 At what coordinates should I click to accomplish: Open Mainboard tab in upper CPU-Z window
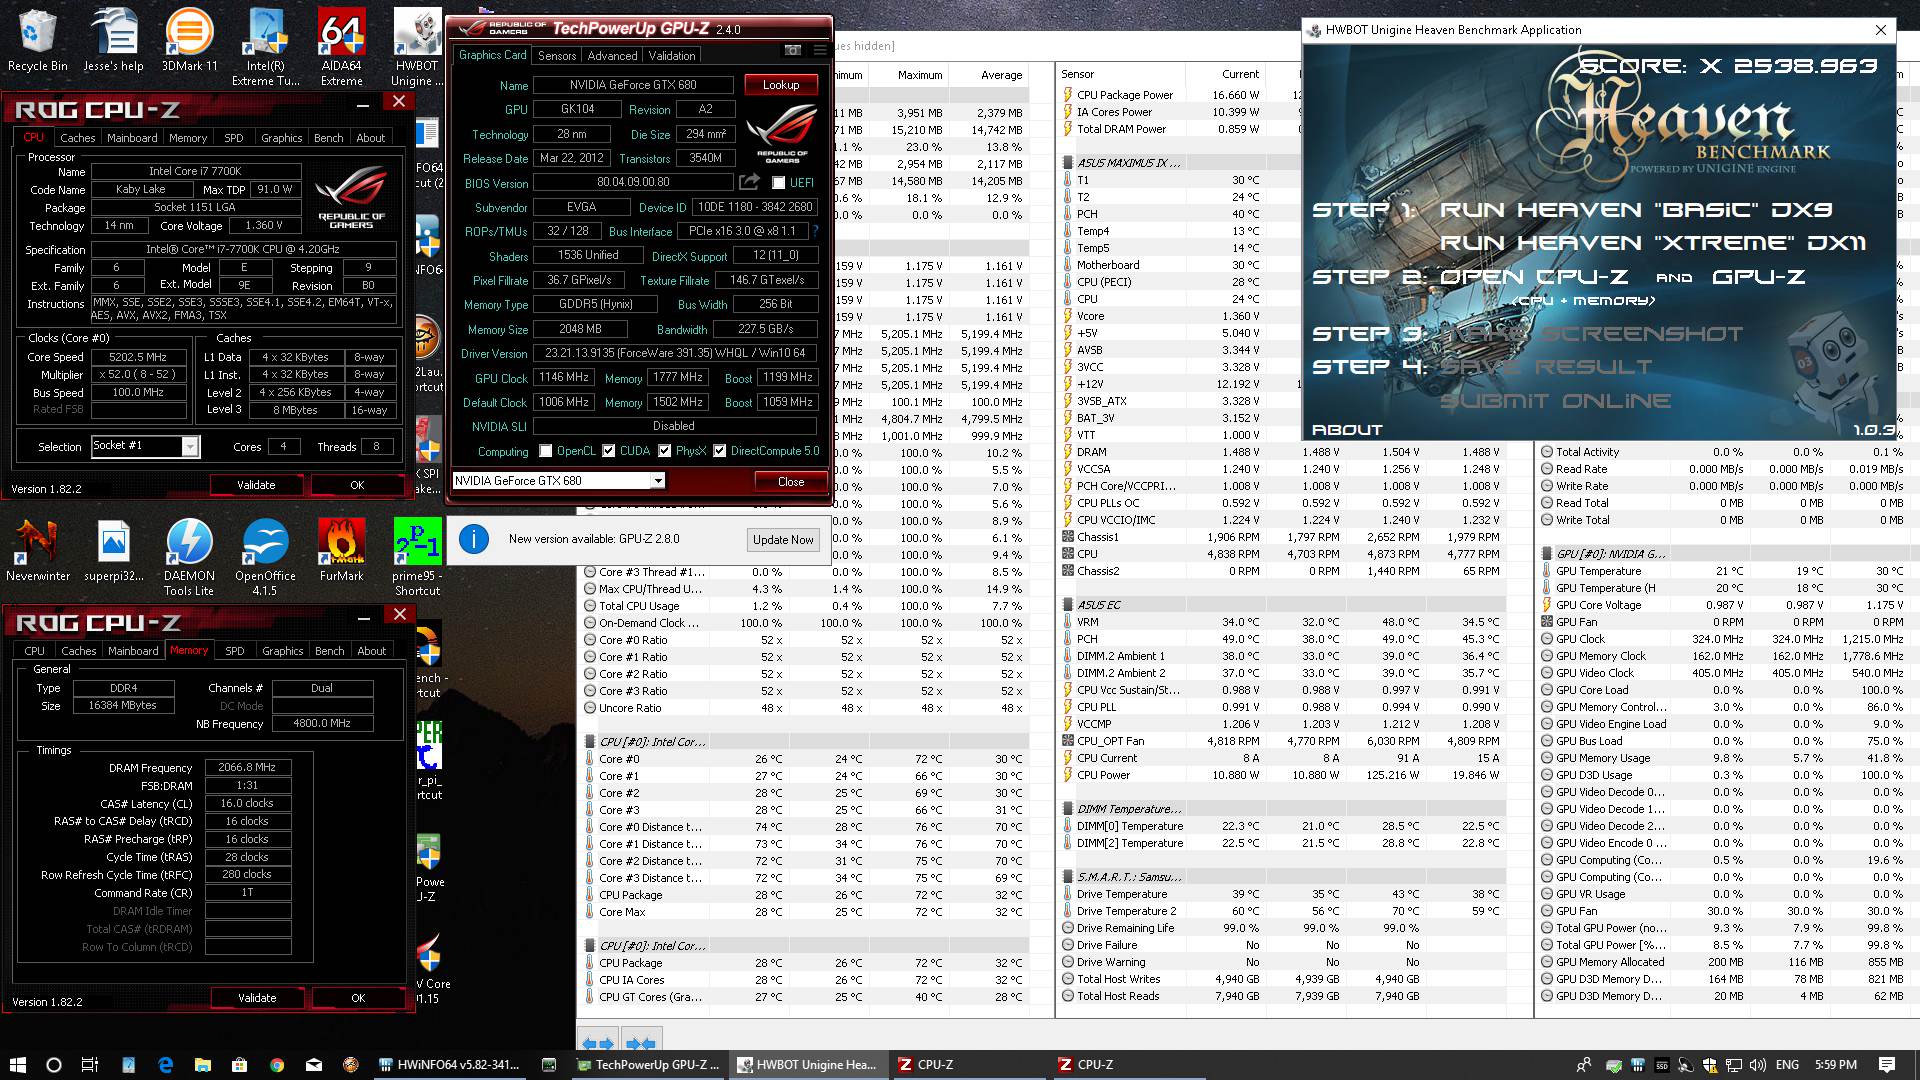(x=132, y=138)
